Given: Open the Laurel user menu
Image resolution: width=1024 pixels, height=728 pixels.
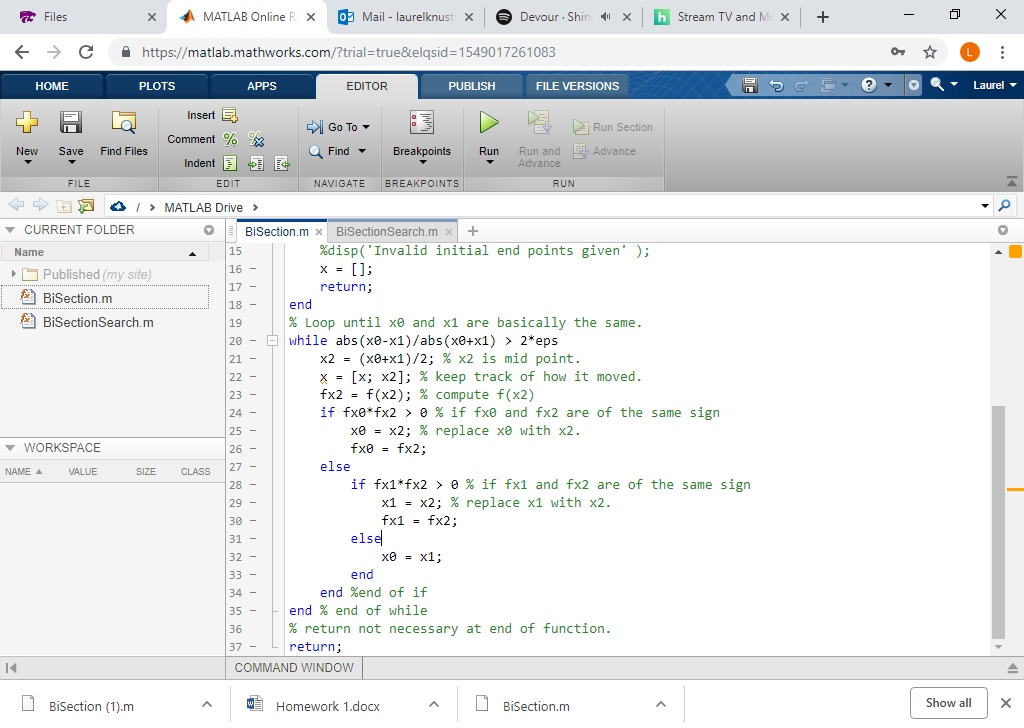Looking at the screenshot, I should click(990, 85).
